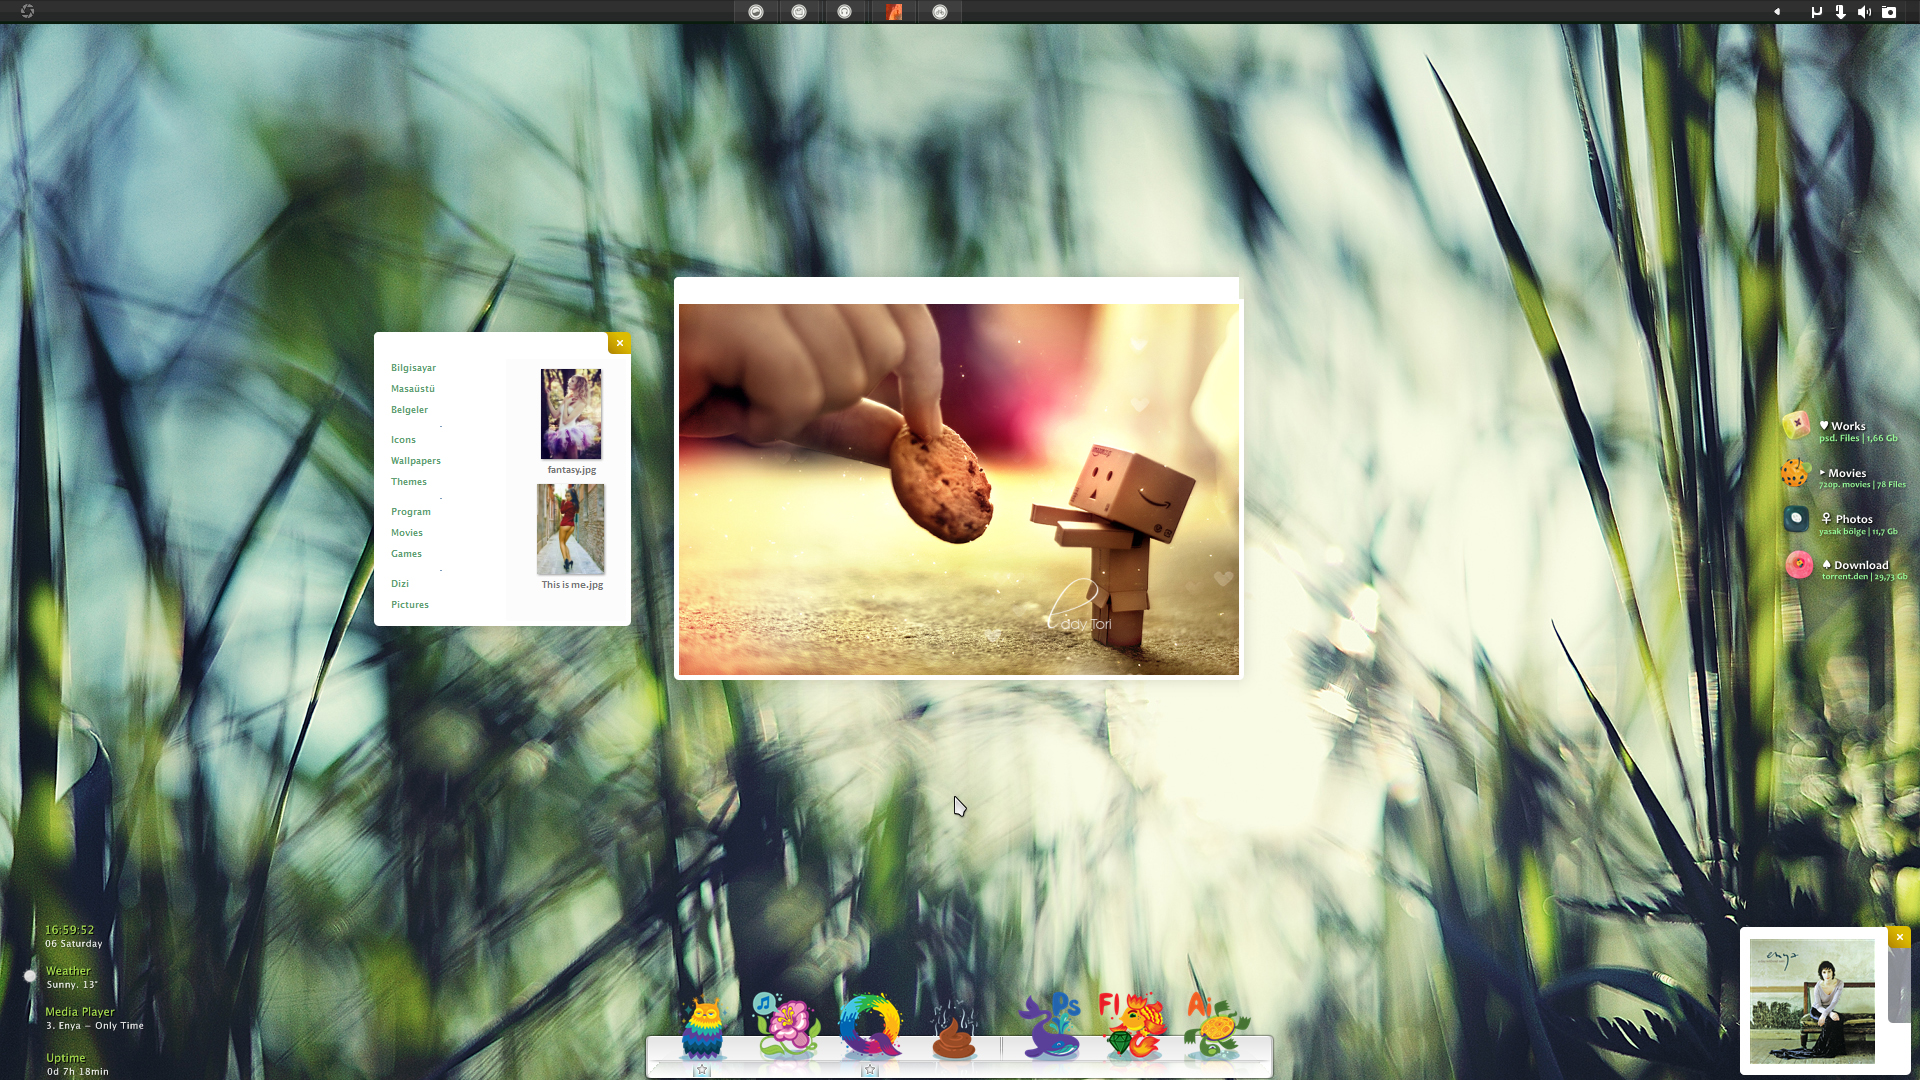Open Icons folder link
The width and height of the screenshot is (1920, 1080).
(403, 440)
